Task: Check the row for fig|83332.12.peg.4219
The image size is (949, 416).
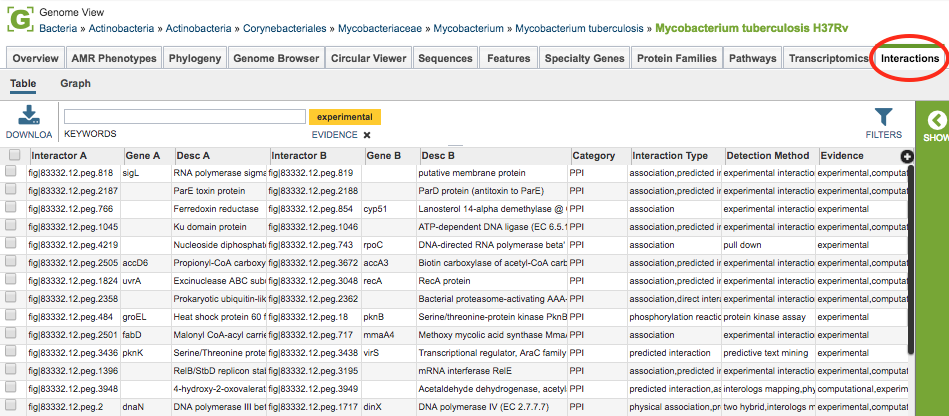Action: 11,244
